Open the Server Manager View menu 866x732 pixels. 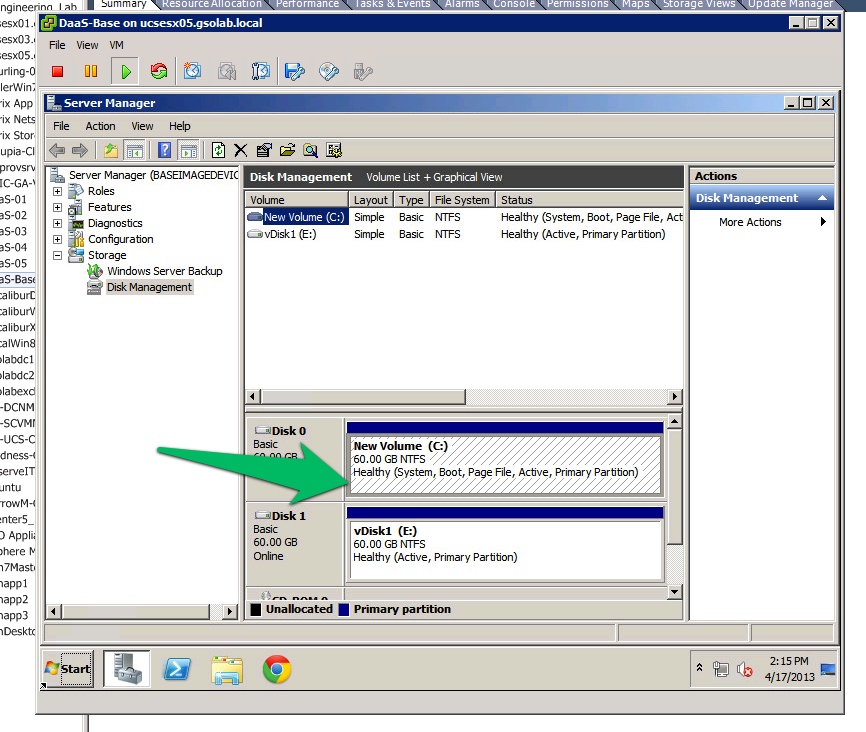pyautogui.click(x=142, y=126)
